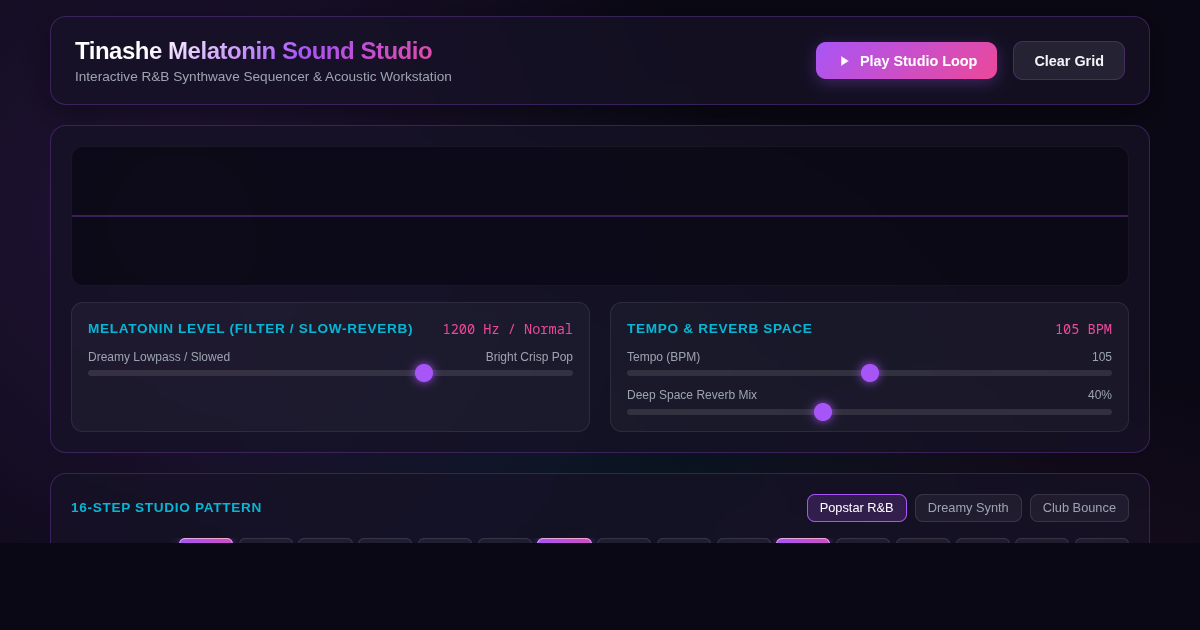Choose the Club Bounce preset
1200x630 pixels.
coord(1079,508)
